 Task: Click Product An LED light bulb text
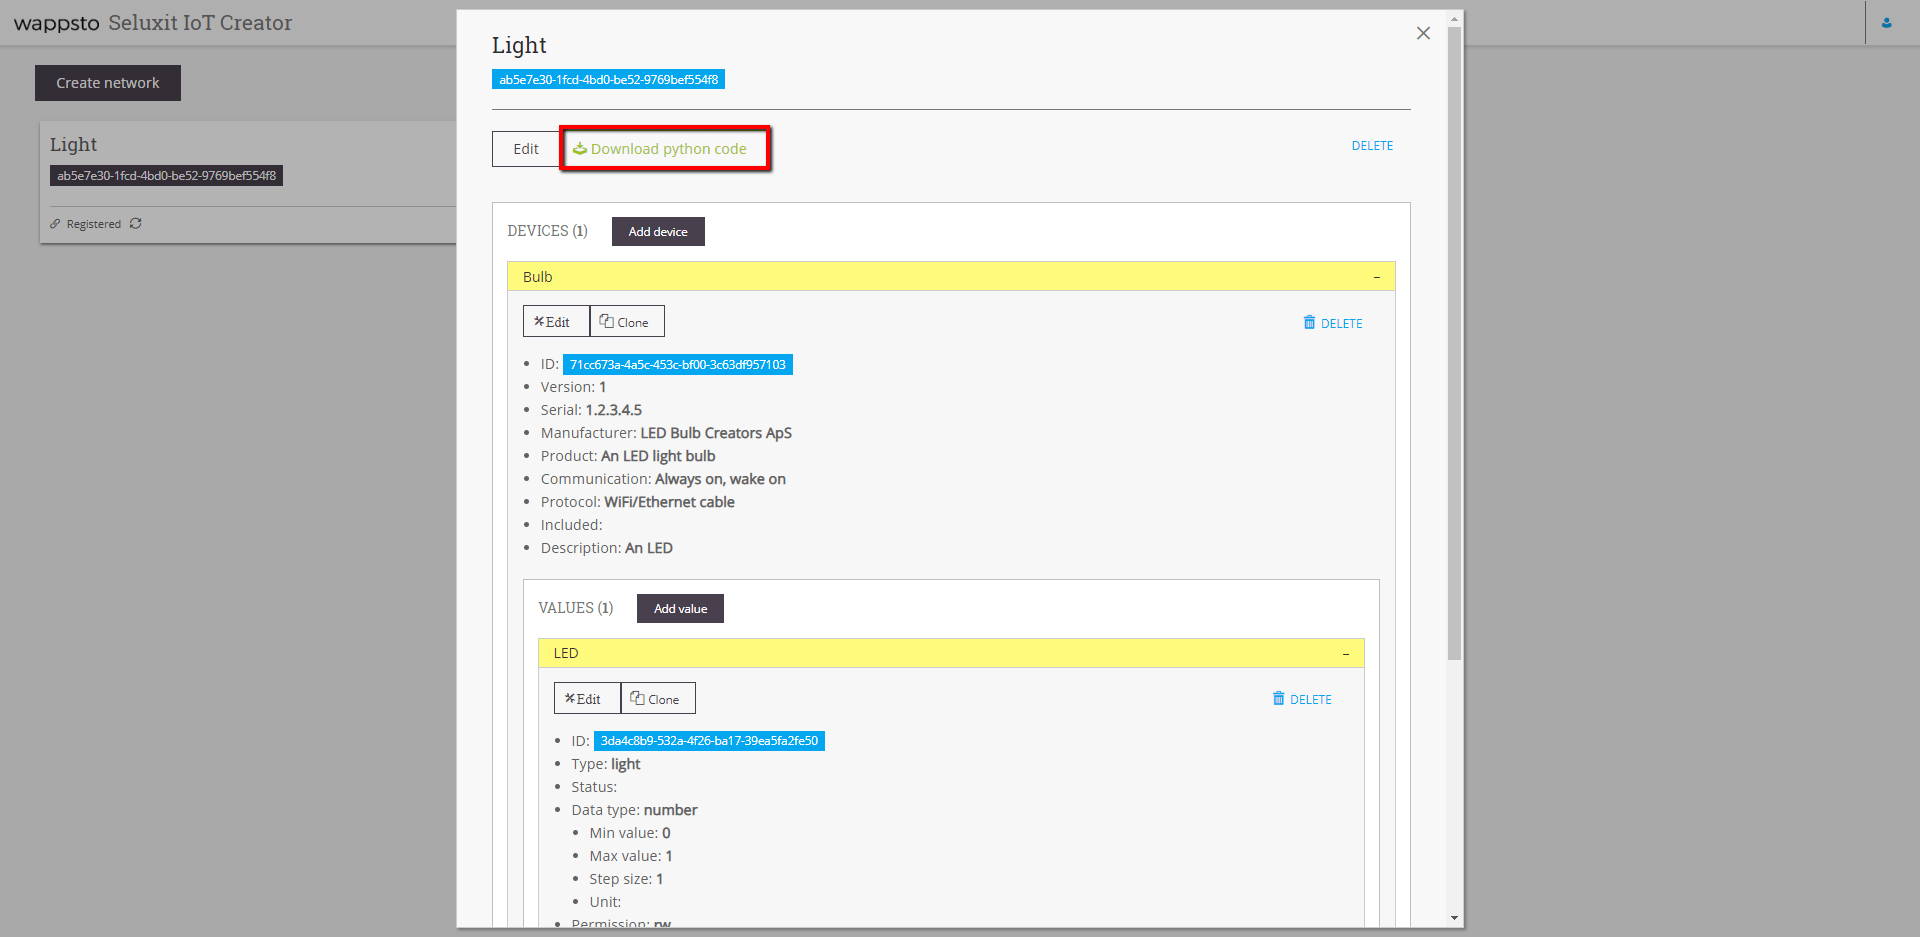click(628, 456)
